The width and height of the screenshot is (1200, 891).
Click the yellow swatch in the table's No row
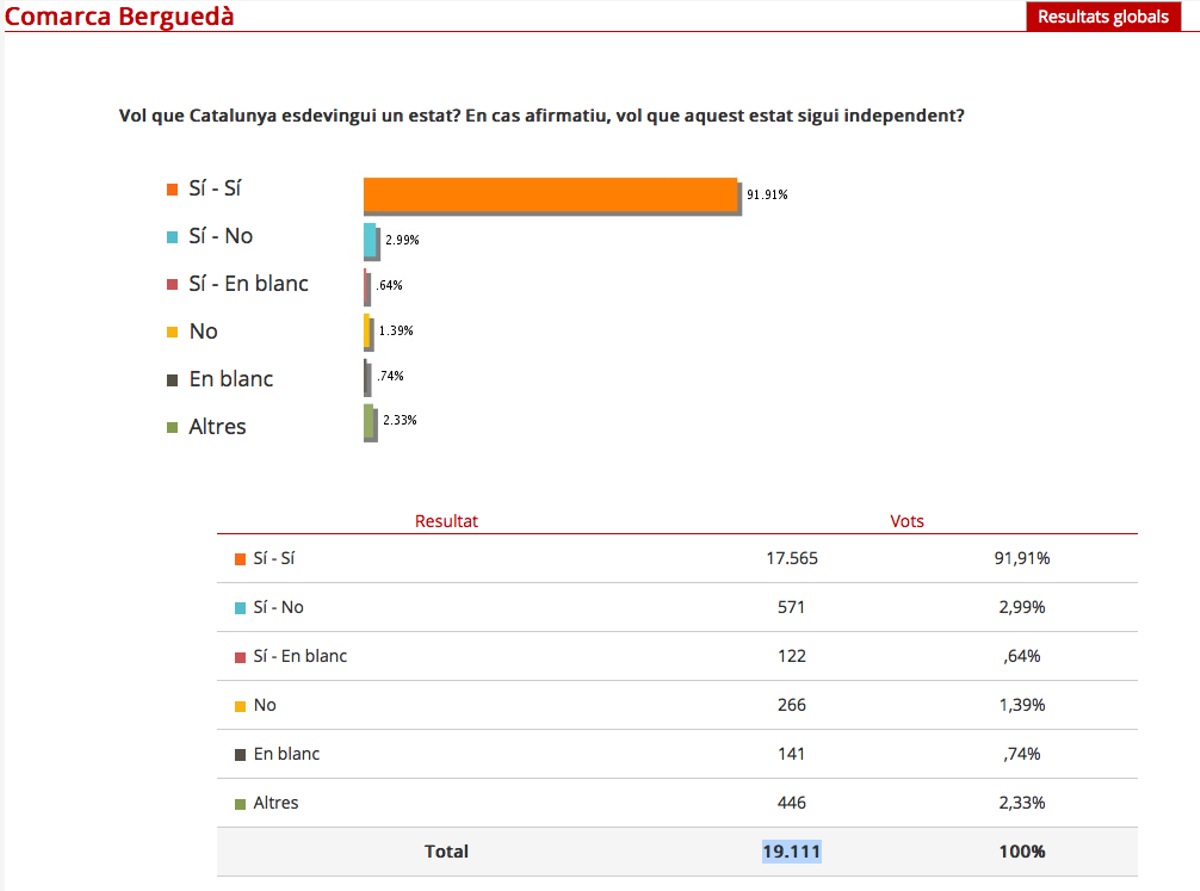240,706
